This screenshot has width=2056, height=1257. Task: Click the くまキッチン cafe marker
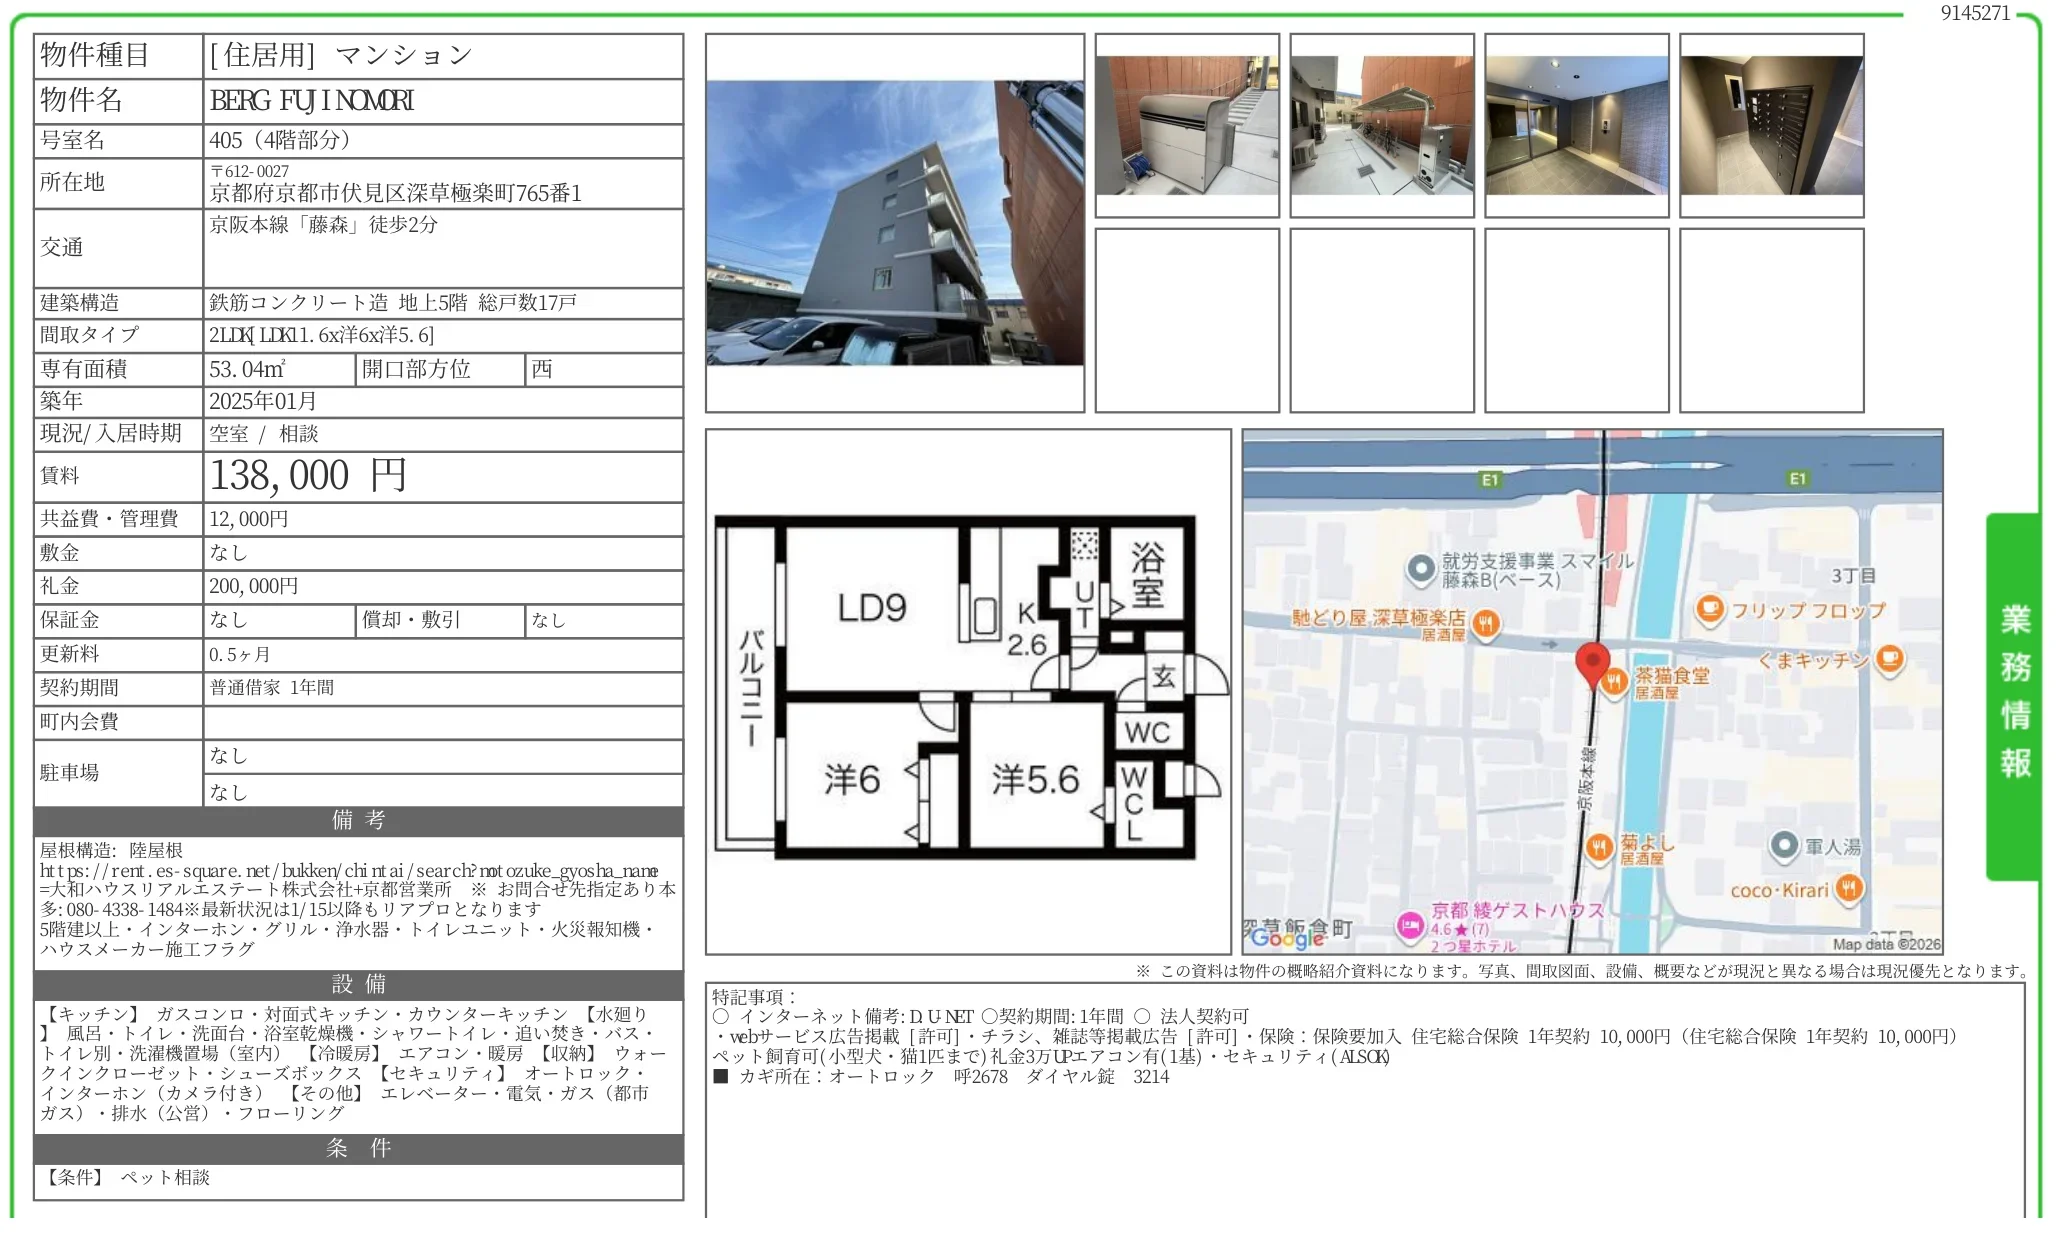click(x=1890, y=659)
